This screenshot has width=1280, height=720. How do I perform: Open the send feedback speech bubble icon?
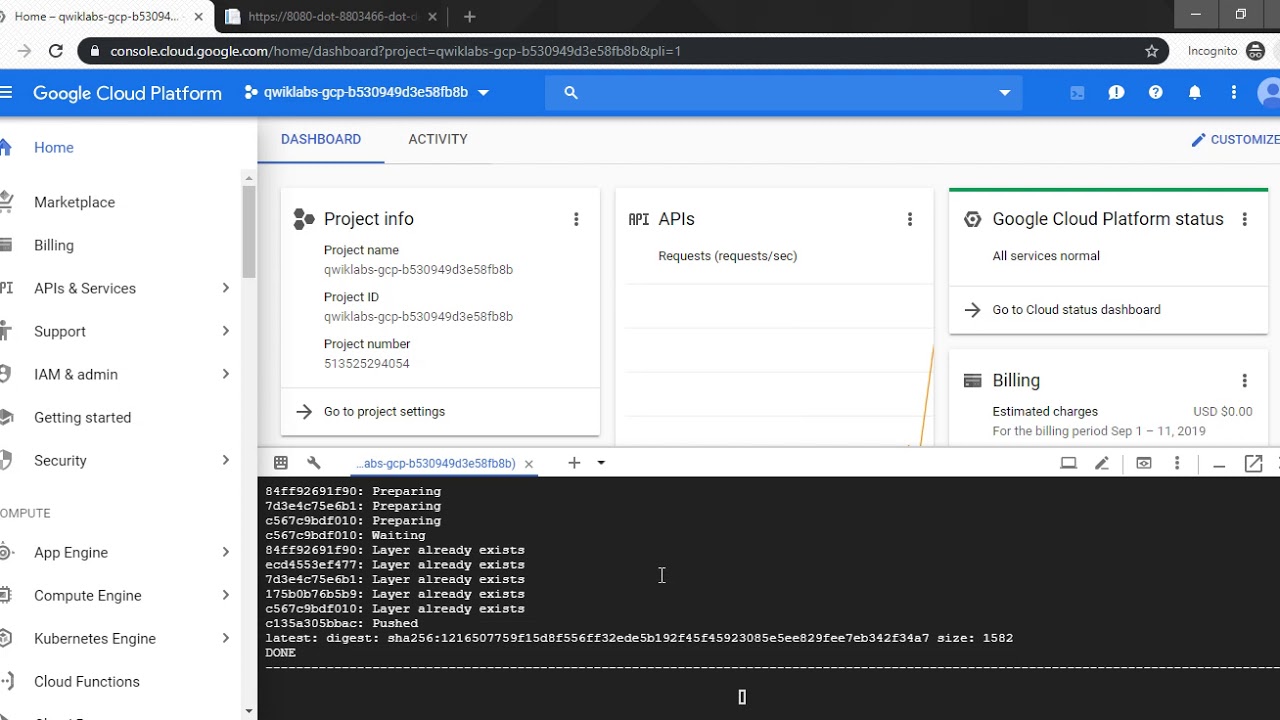(1117, 93)
